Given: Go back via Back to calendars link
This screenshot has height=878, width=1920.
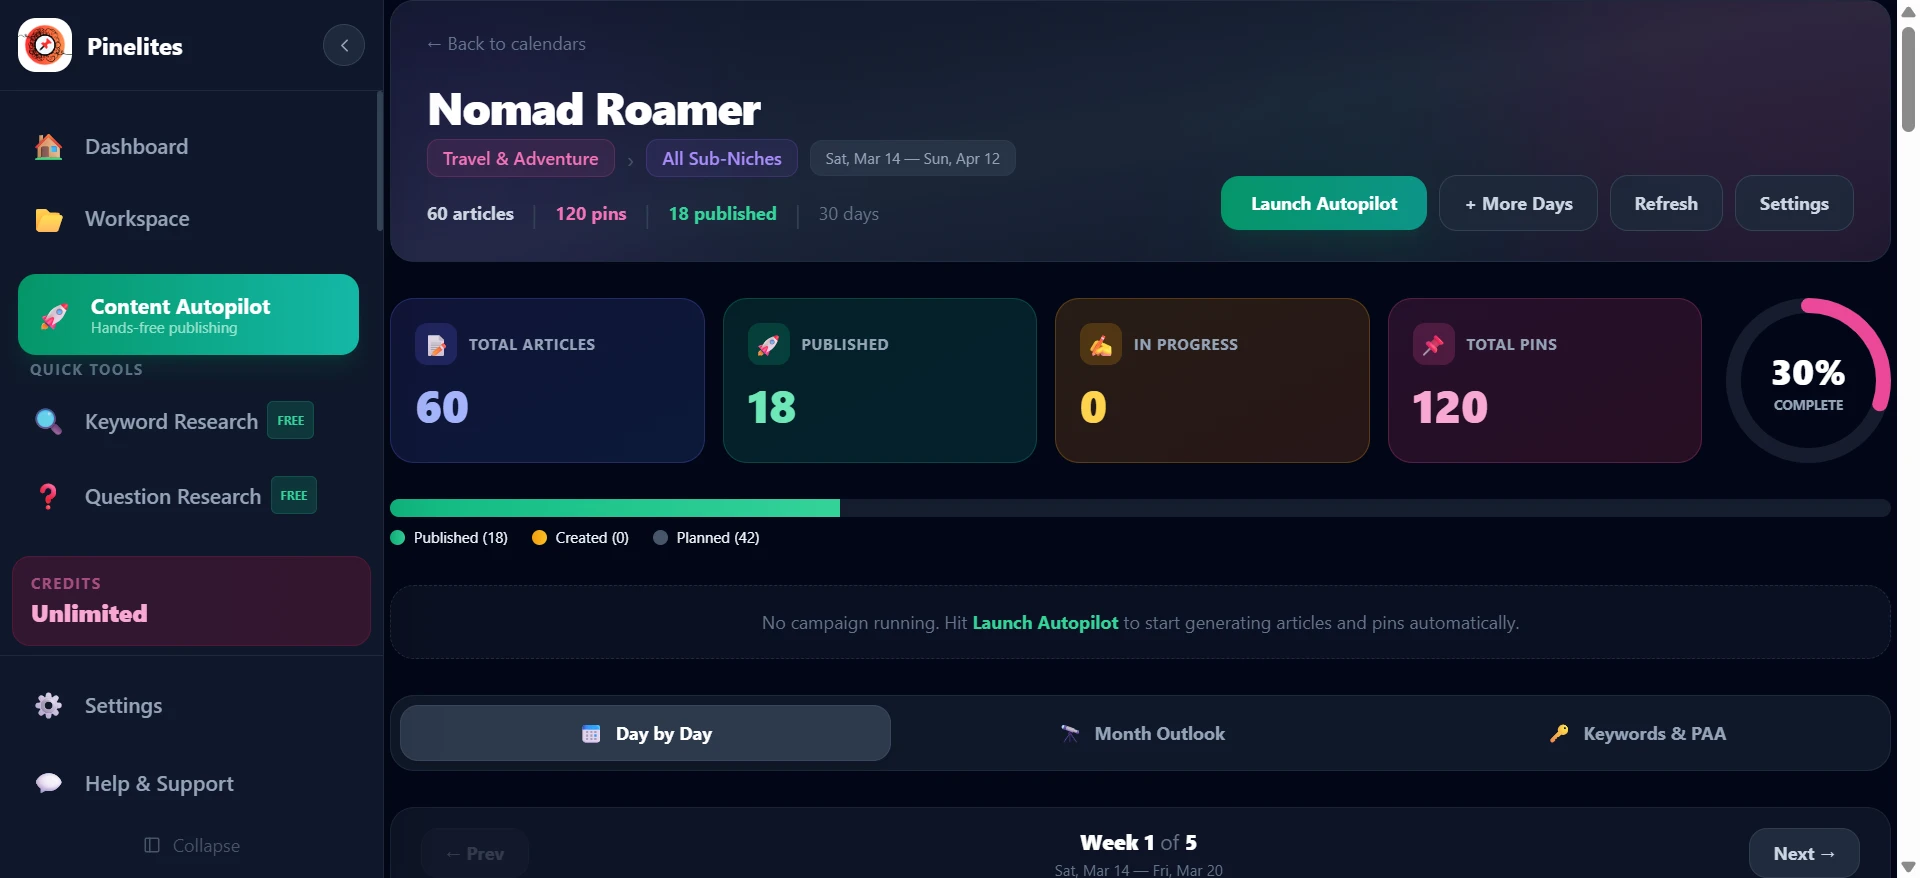Looking at the screenshot, I should click(x=506, y=44).
